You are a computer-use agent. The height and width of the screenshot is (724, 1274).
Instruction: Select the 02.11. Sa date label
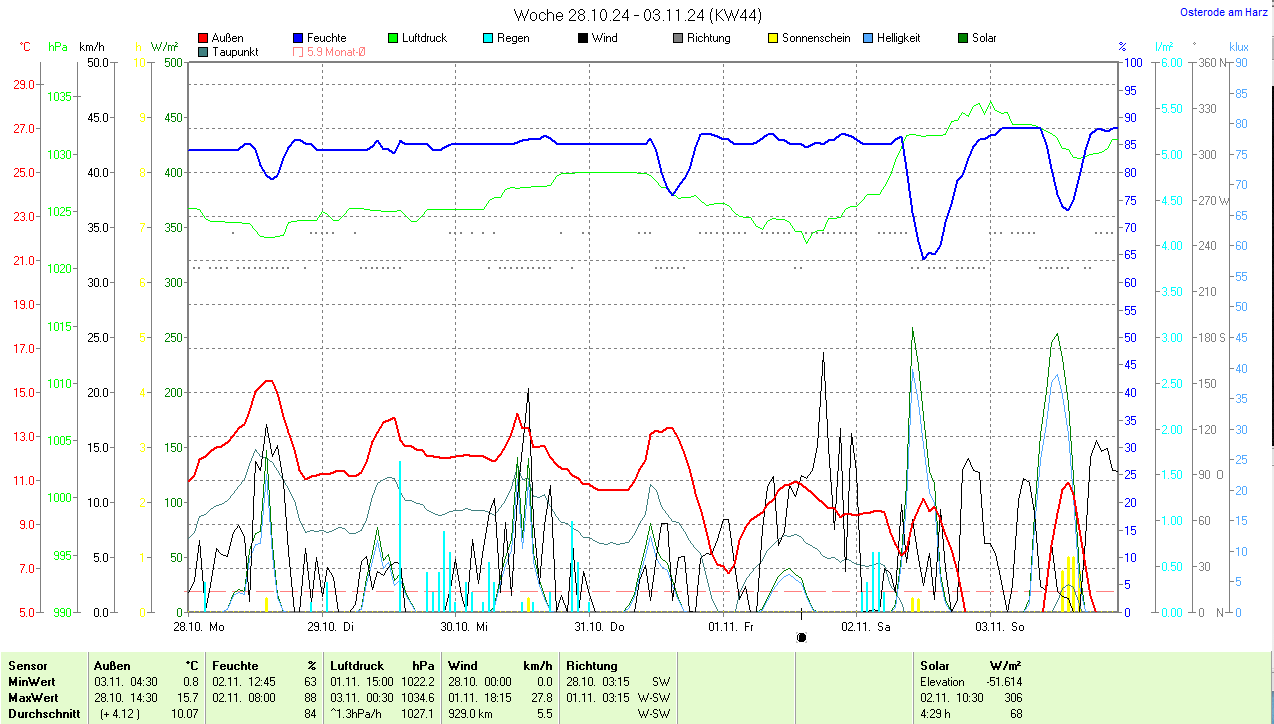(x=866, y=627)
